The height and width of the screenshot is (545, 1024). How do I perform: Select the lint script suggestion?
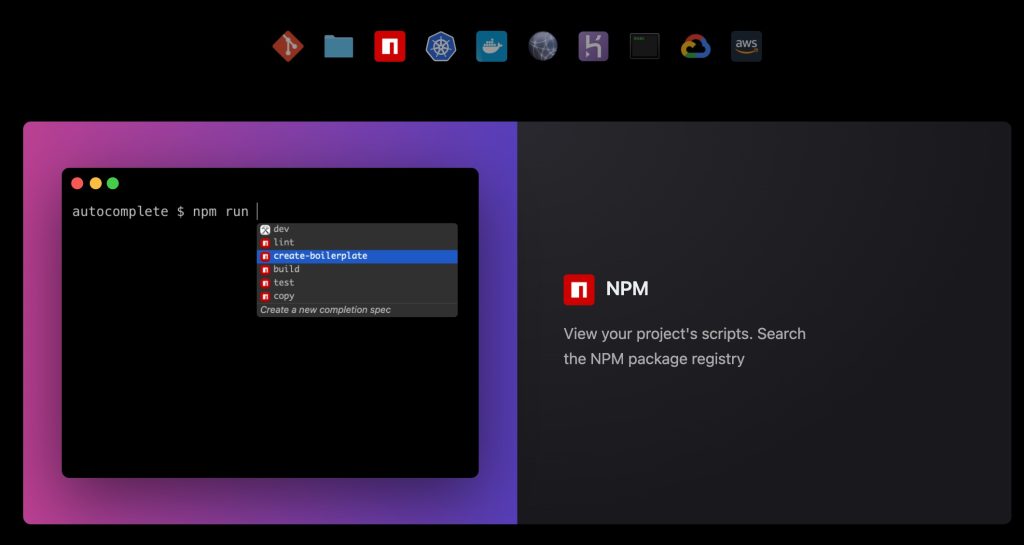click(357, 243)
